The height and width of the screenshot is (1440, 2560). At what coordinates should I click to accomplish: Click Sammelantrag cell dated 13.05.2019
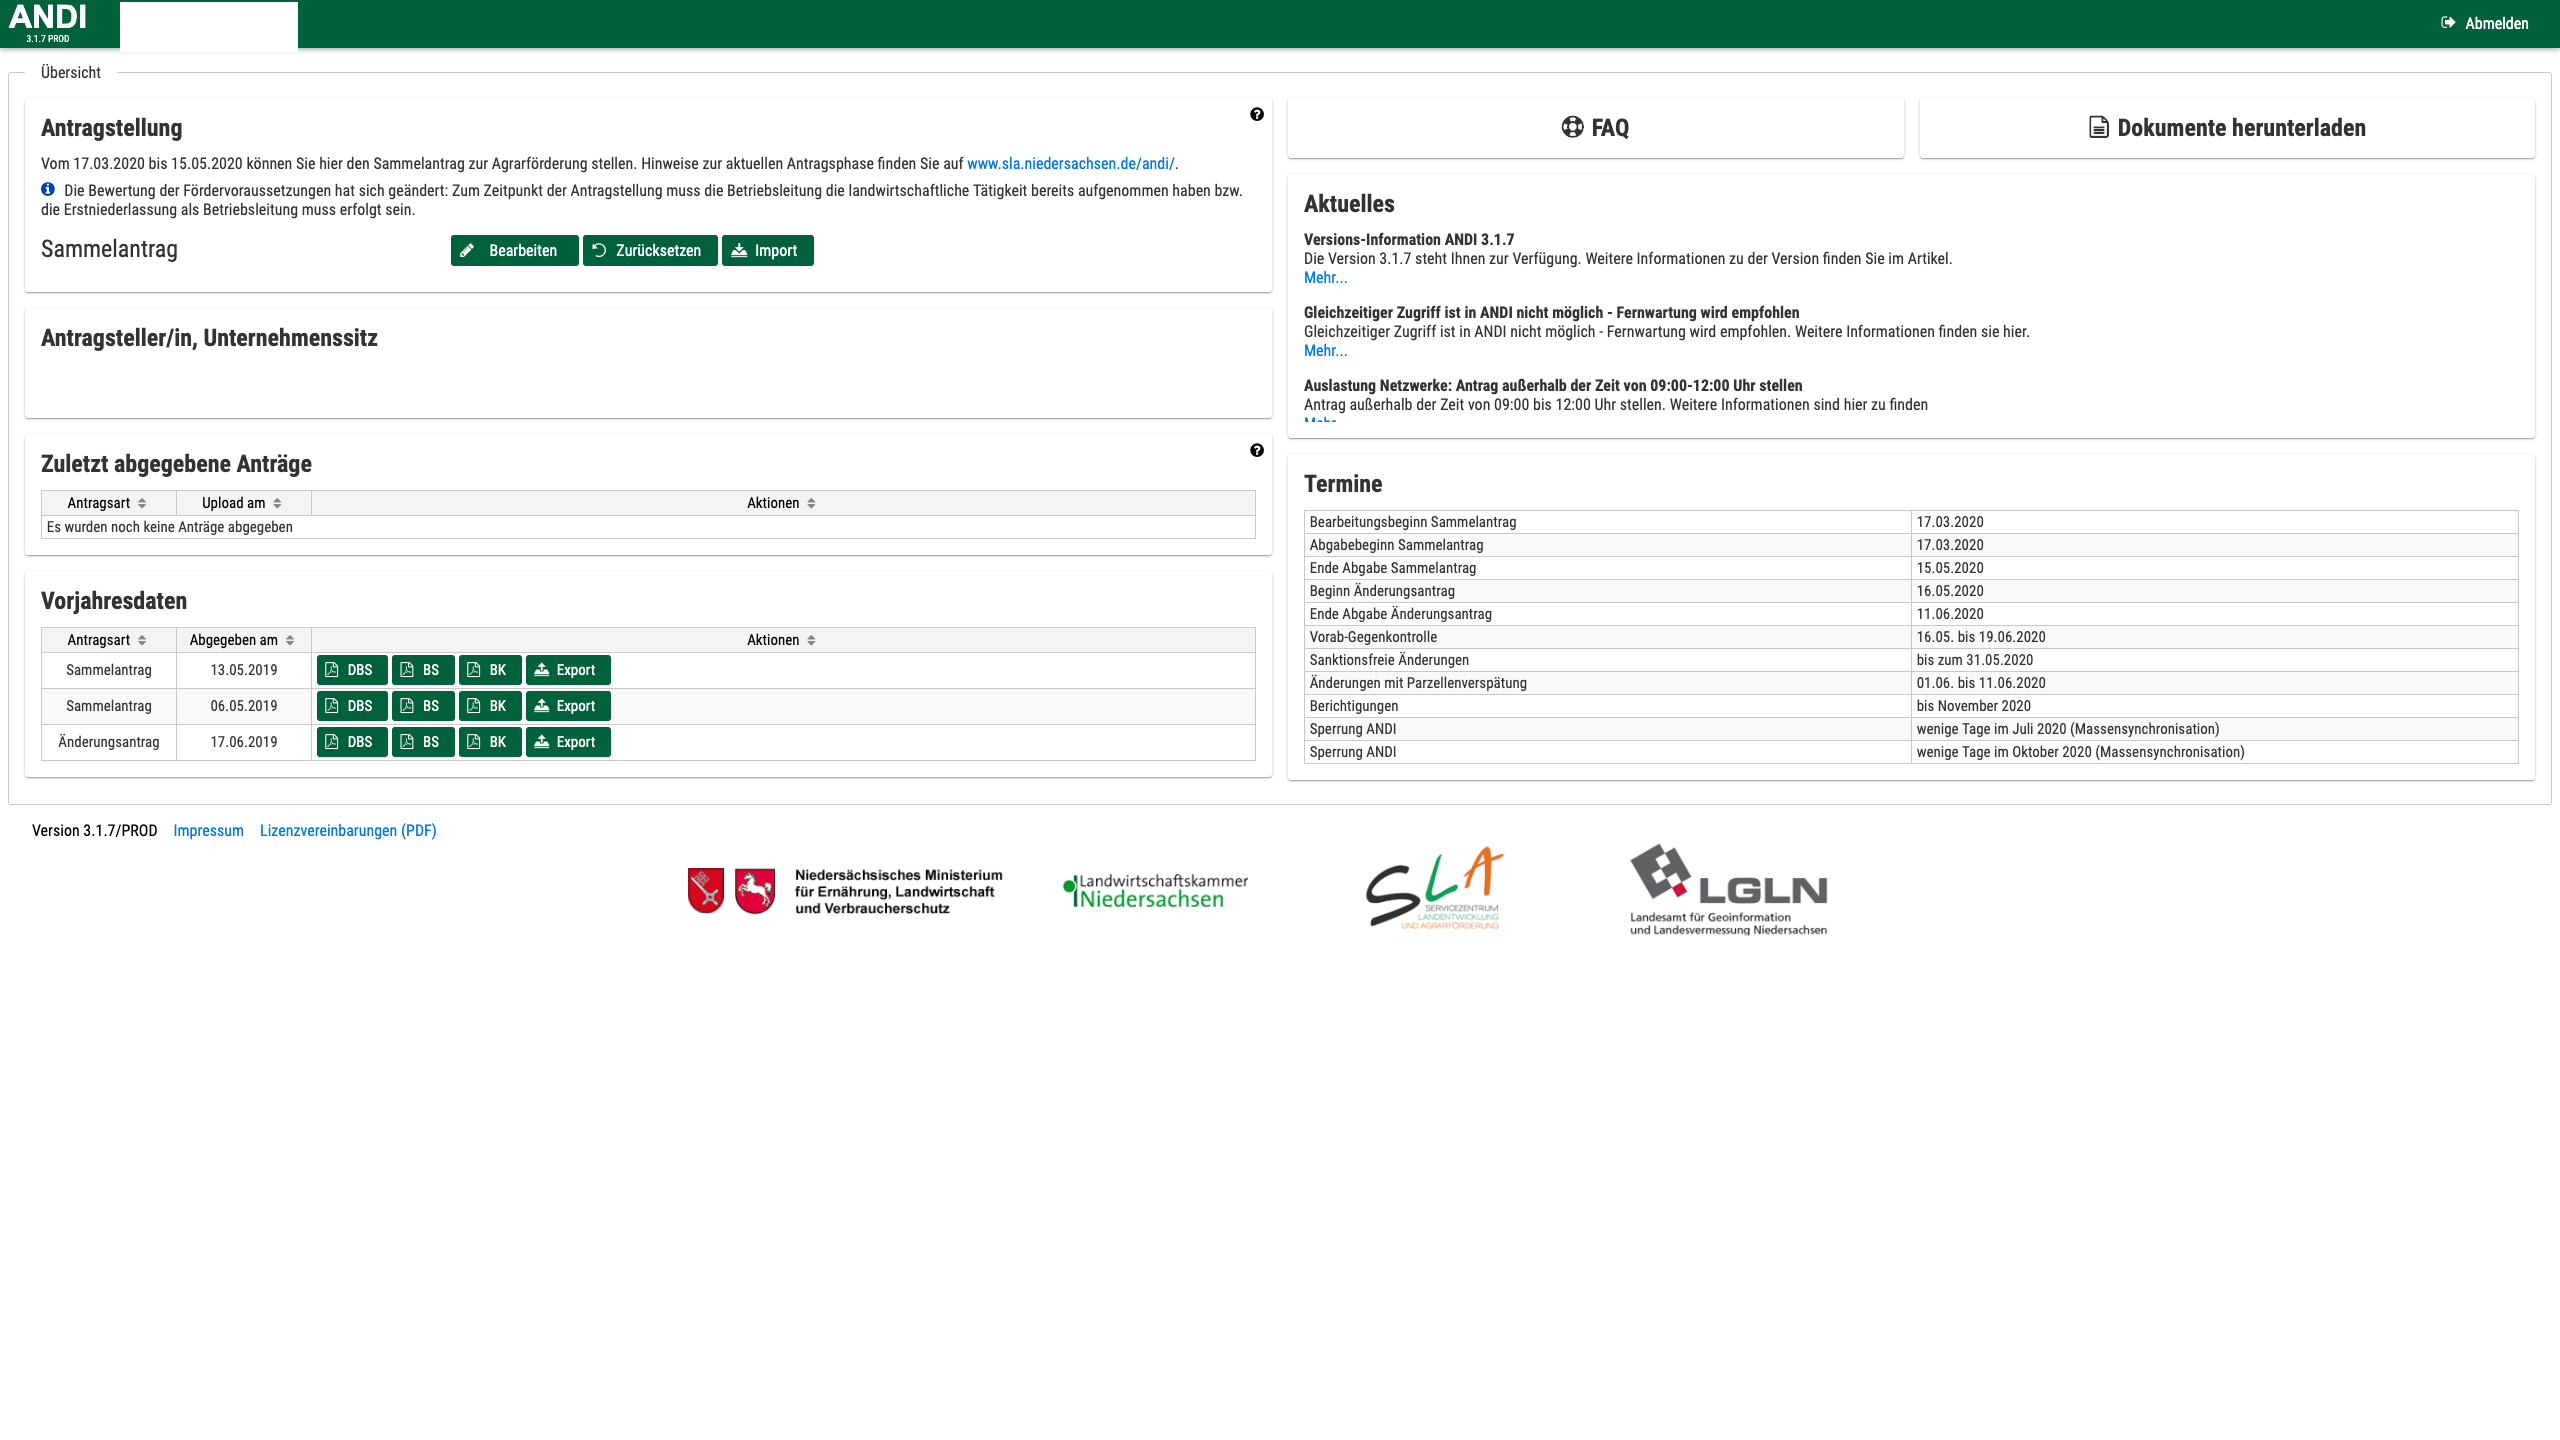(109, 670)
